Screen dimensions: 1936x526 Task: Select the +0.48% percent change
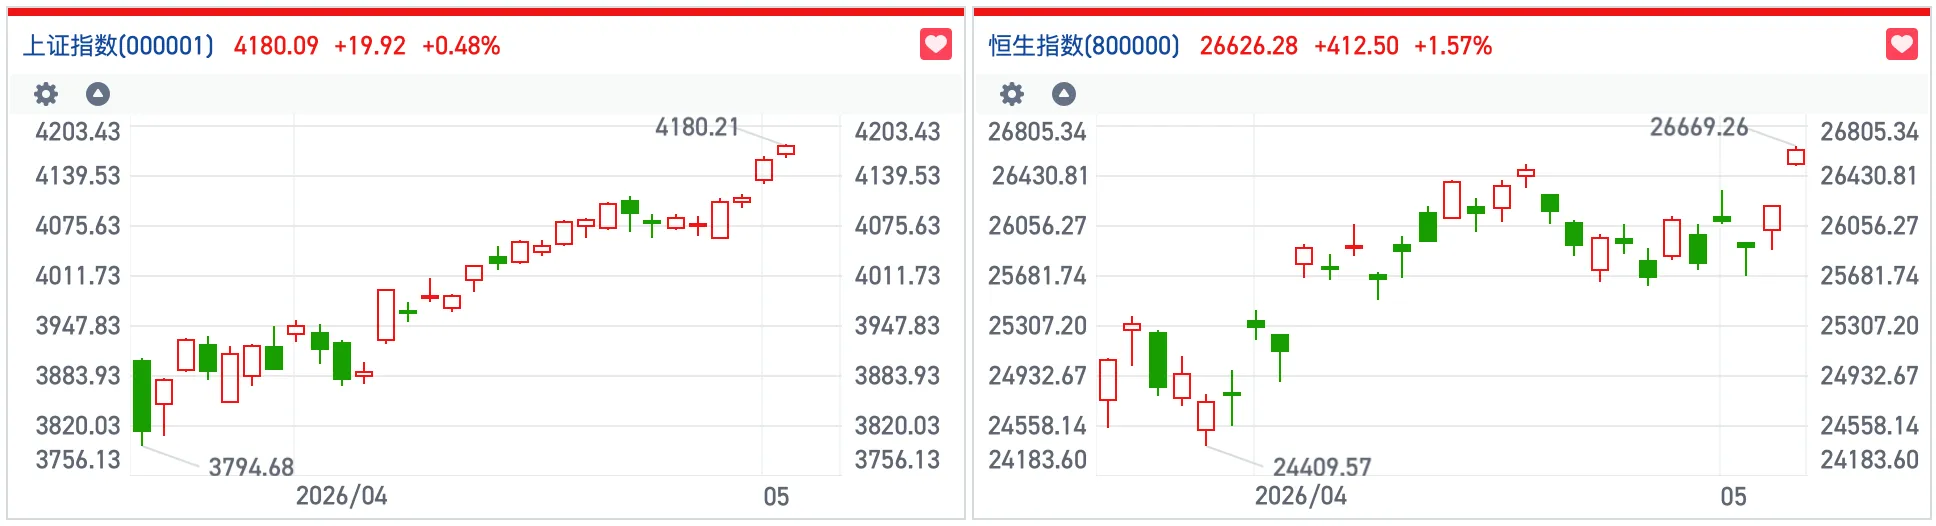pyautogui.click(x=461, y=46)
